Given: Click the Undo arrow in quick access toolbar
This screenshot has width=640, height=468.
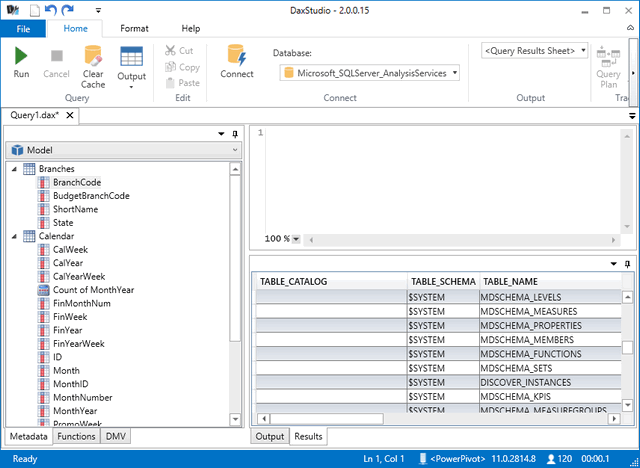Looking at the screenshot, I should pyautogui.click(x=51, y=10).
